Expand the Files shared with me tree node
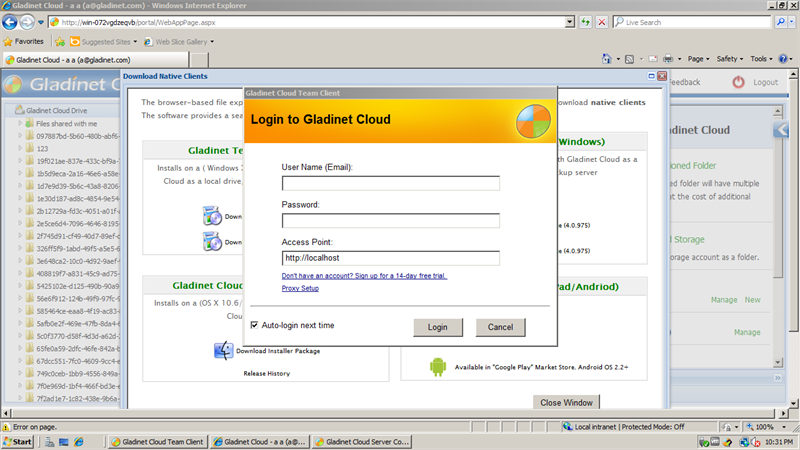 pos(20,123)
